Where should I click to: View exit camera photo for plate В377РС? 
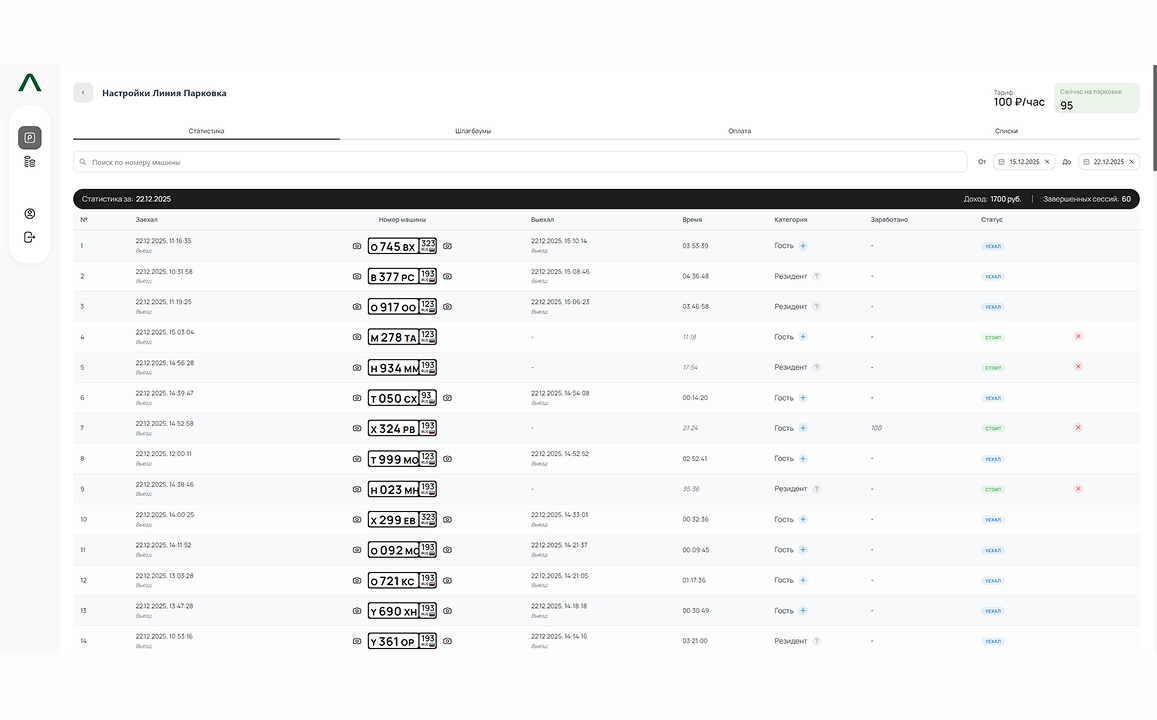tap(447, 276)
